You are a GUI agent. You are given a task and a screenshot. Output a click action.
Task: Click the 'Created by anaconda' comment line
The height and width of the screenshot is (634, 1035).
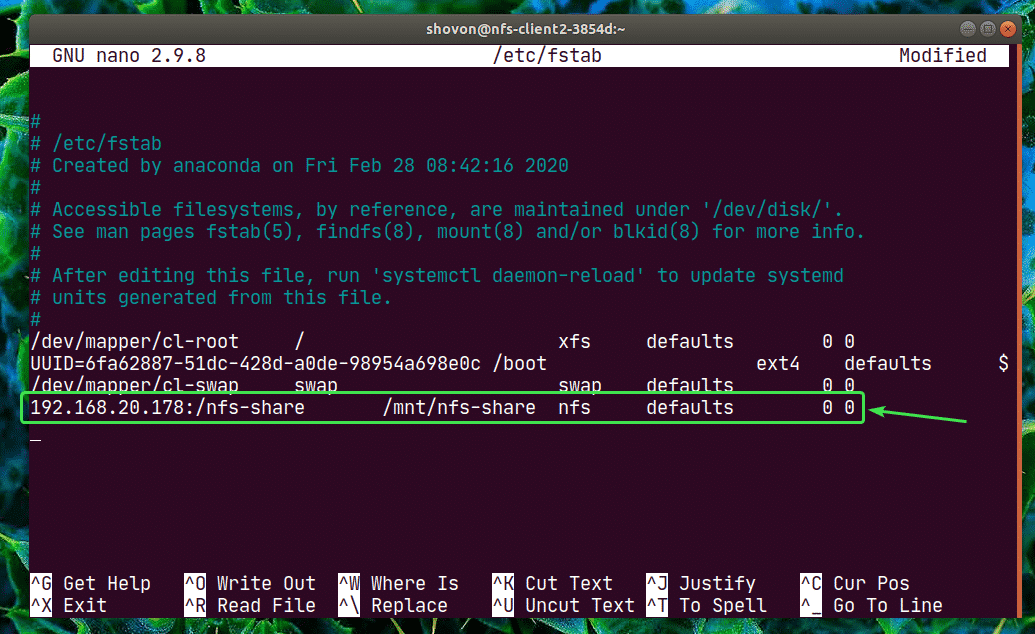300,165
